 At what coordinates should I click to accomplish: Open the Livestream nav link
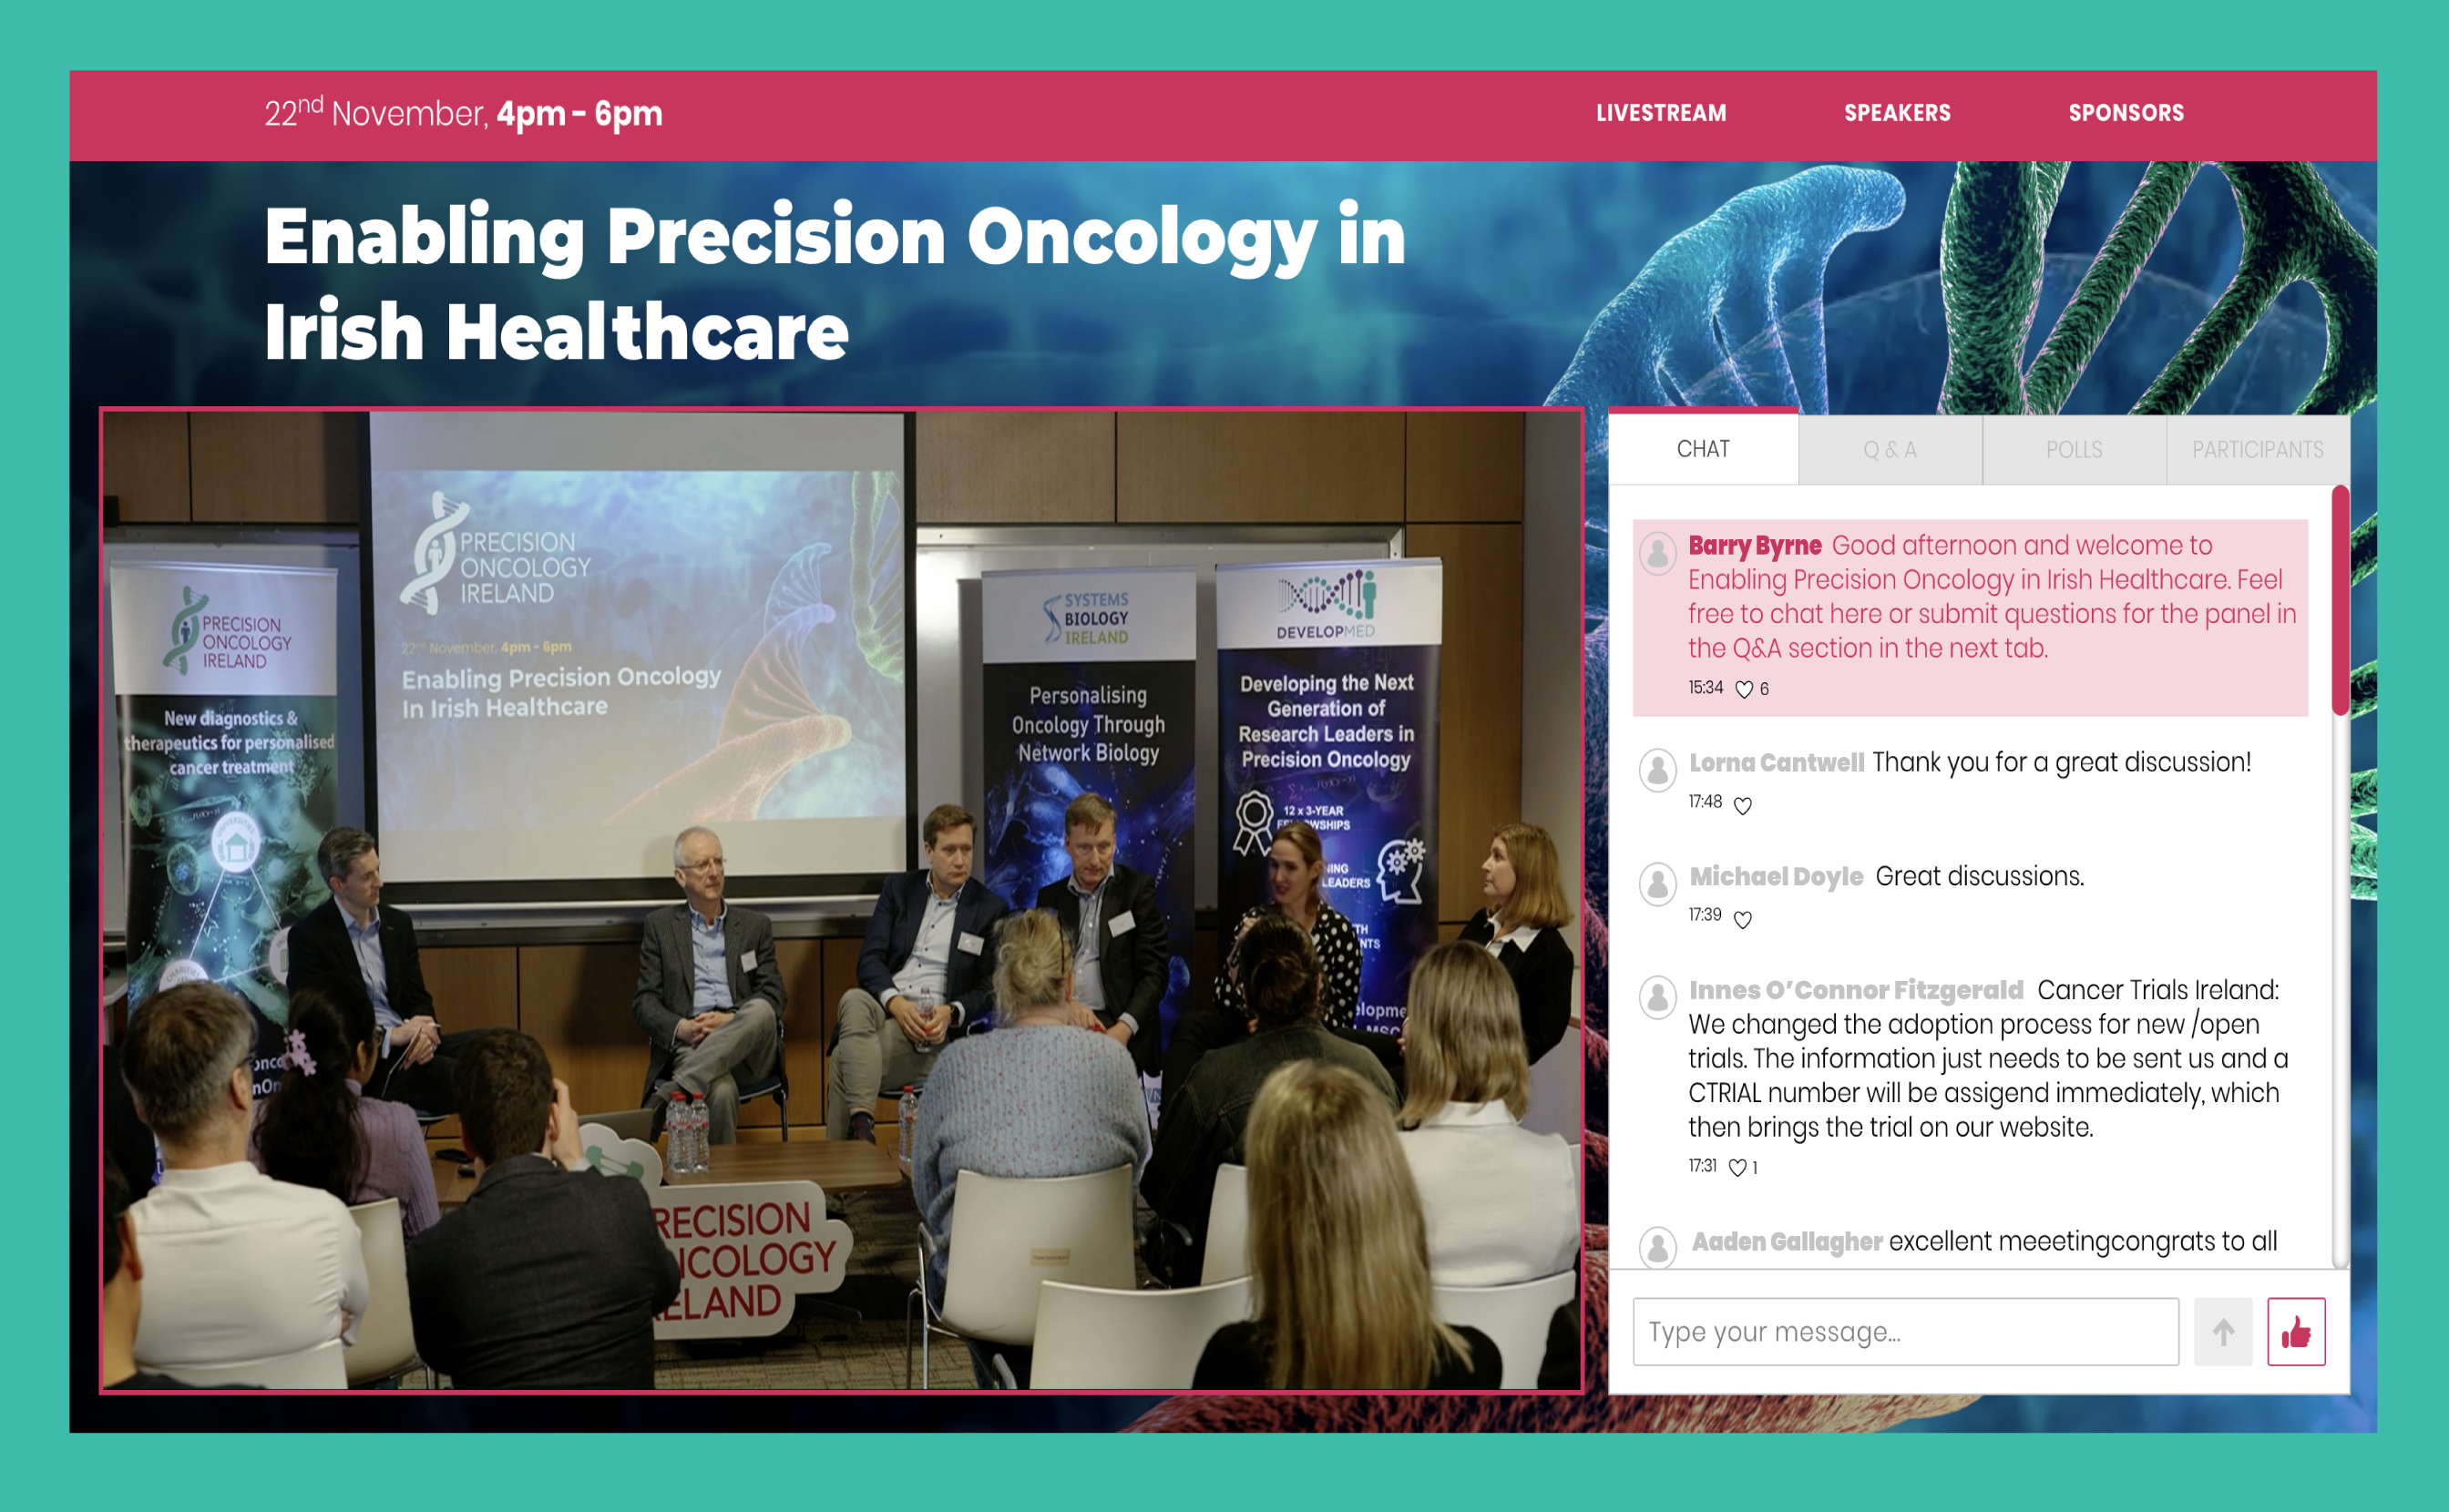(1660, 113)
